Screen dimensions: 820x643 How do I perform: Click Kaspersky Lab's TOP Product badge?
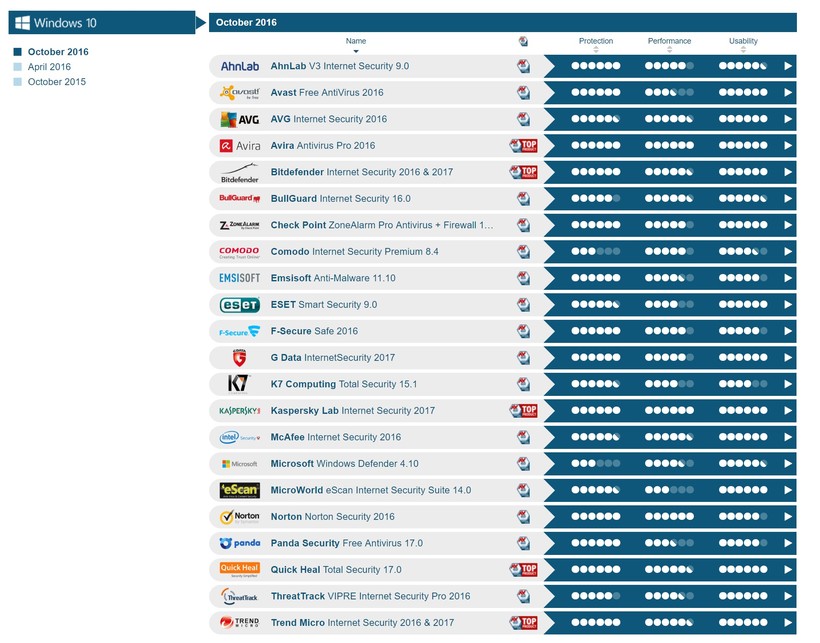(x=523, y=411)
